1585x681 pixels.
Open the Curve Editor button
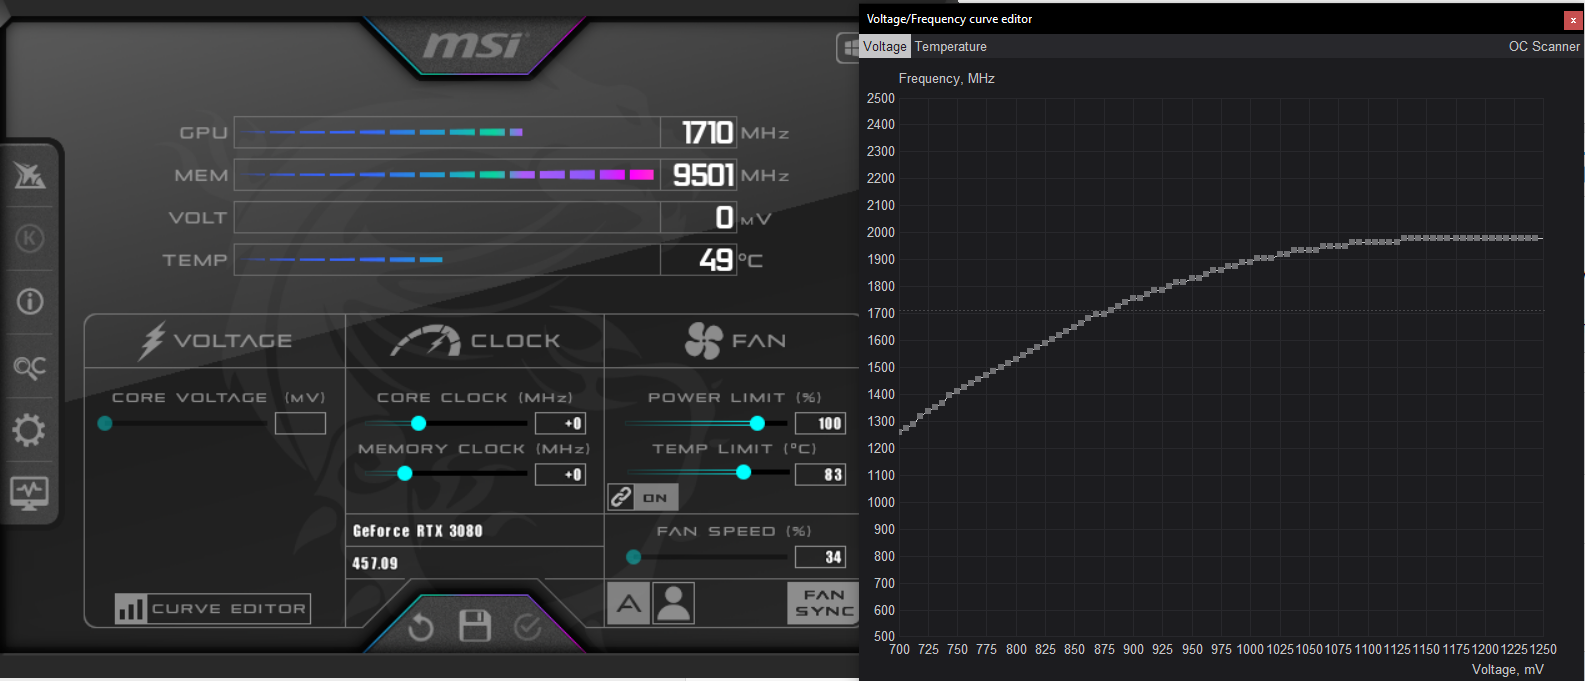(213, 608)
